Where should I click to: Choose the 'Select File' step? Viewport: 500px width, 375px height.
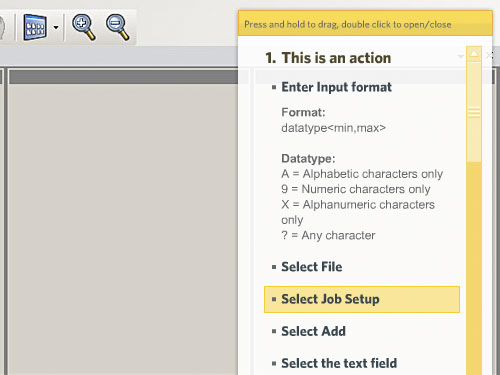click(312, 267)
